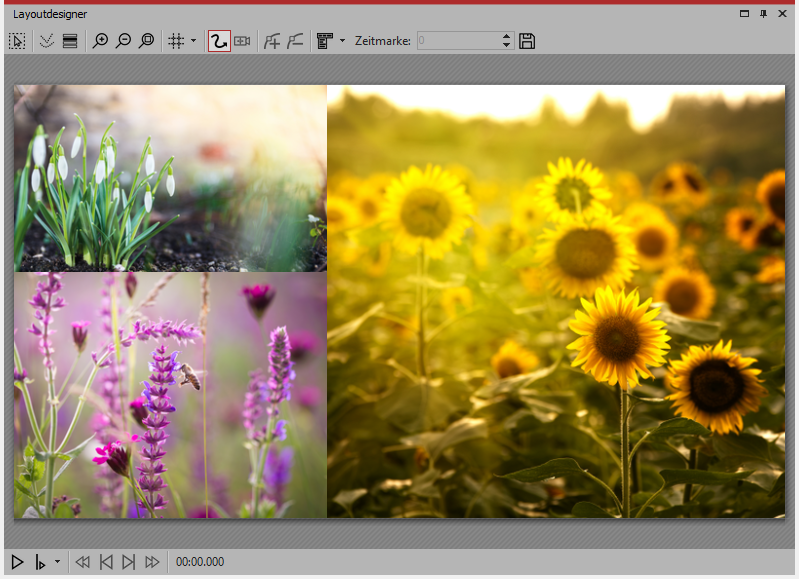Image resolution: width=799 pixels, height=579 pixels.
Task: Open the play-from-here dropdown arrow
Action: [57, 562]
